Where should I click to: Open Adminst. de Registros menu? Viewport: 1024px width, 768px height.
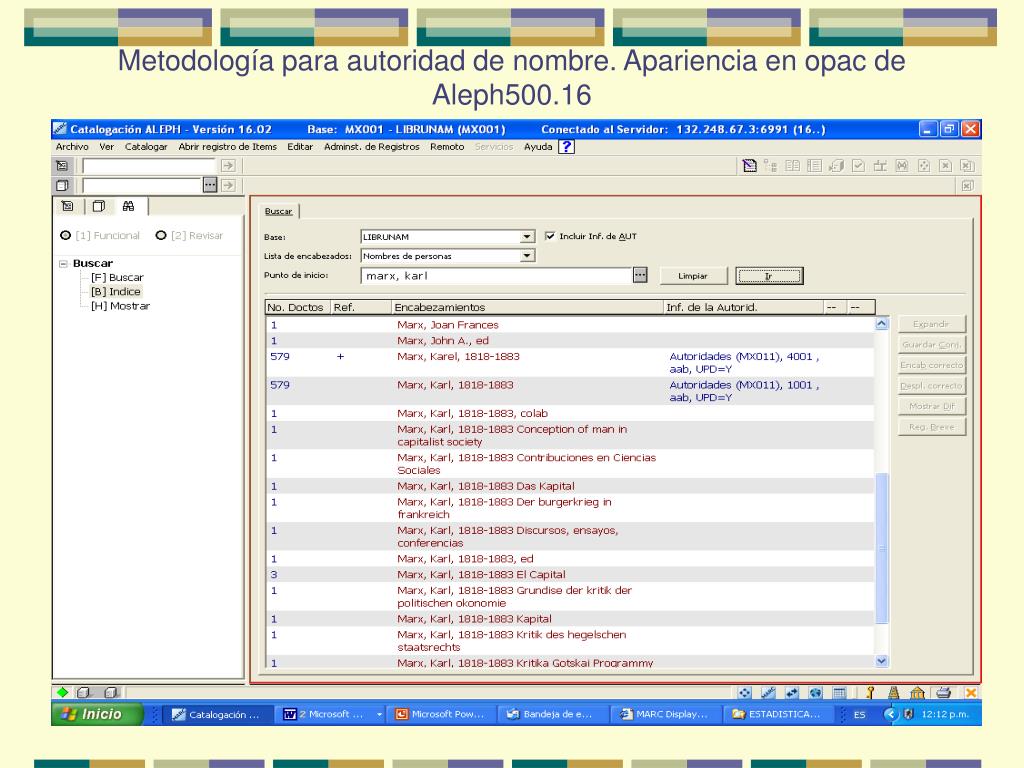372,147
